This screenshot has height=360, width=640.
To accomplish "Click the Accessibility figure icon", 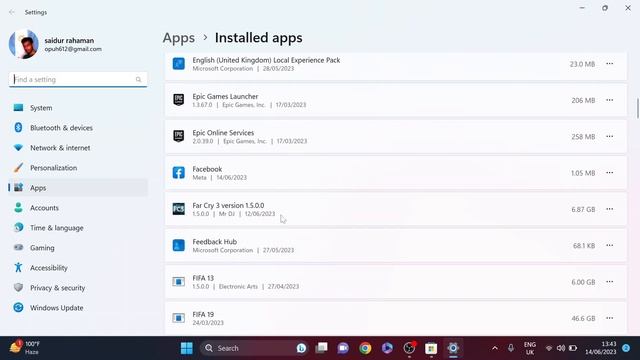I will (x=18, y=267).
